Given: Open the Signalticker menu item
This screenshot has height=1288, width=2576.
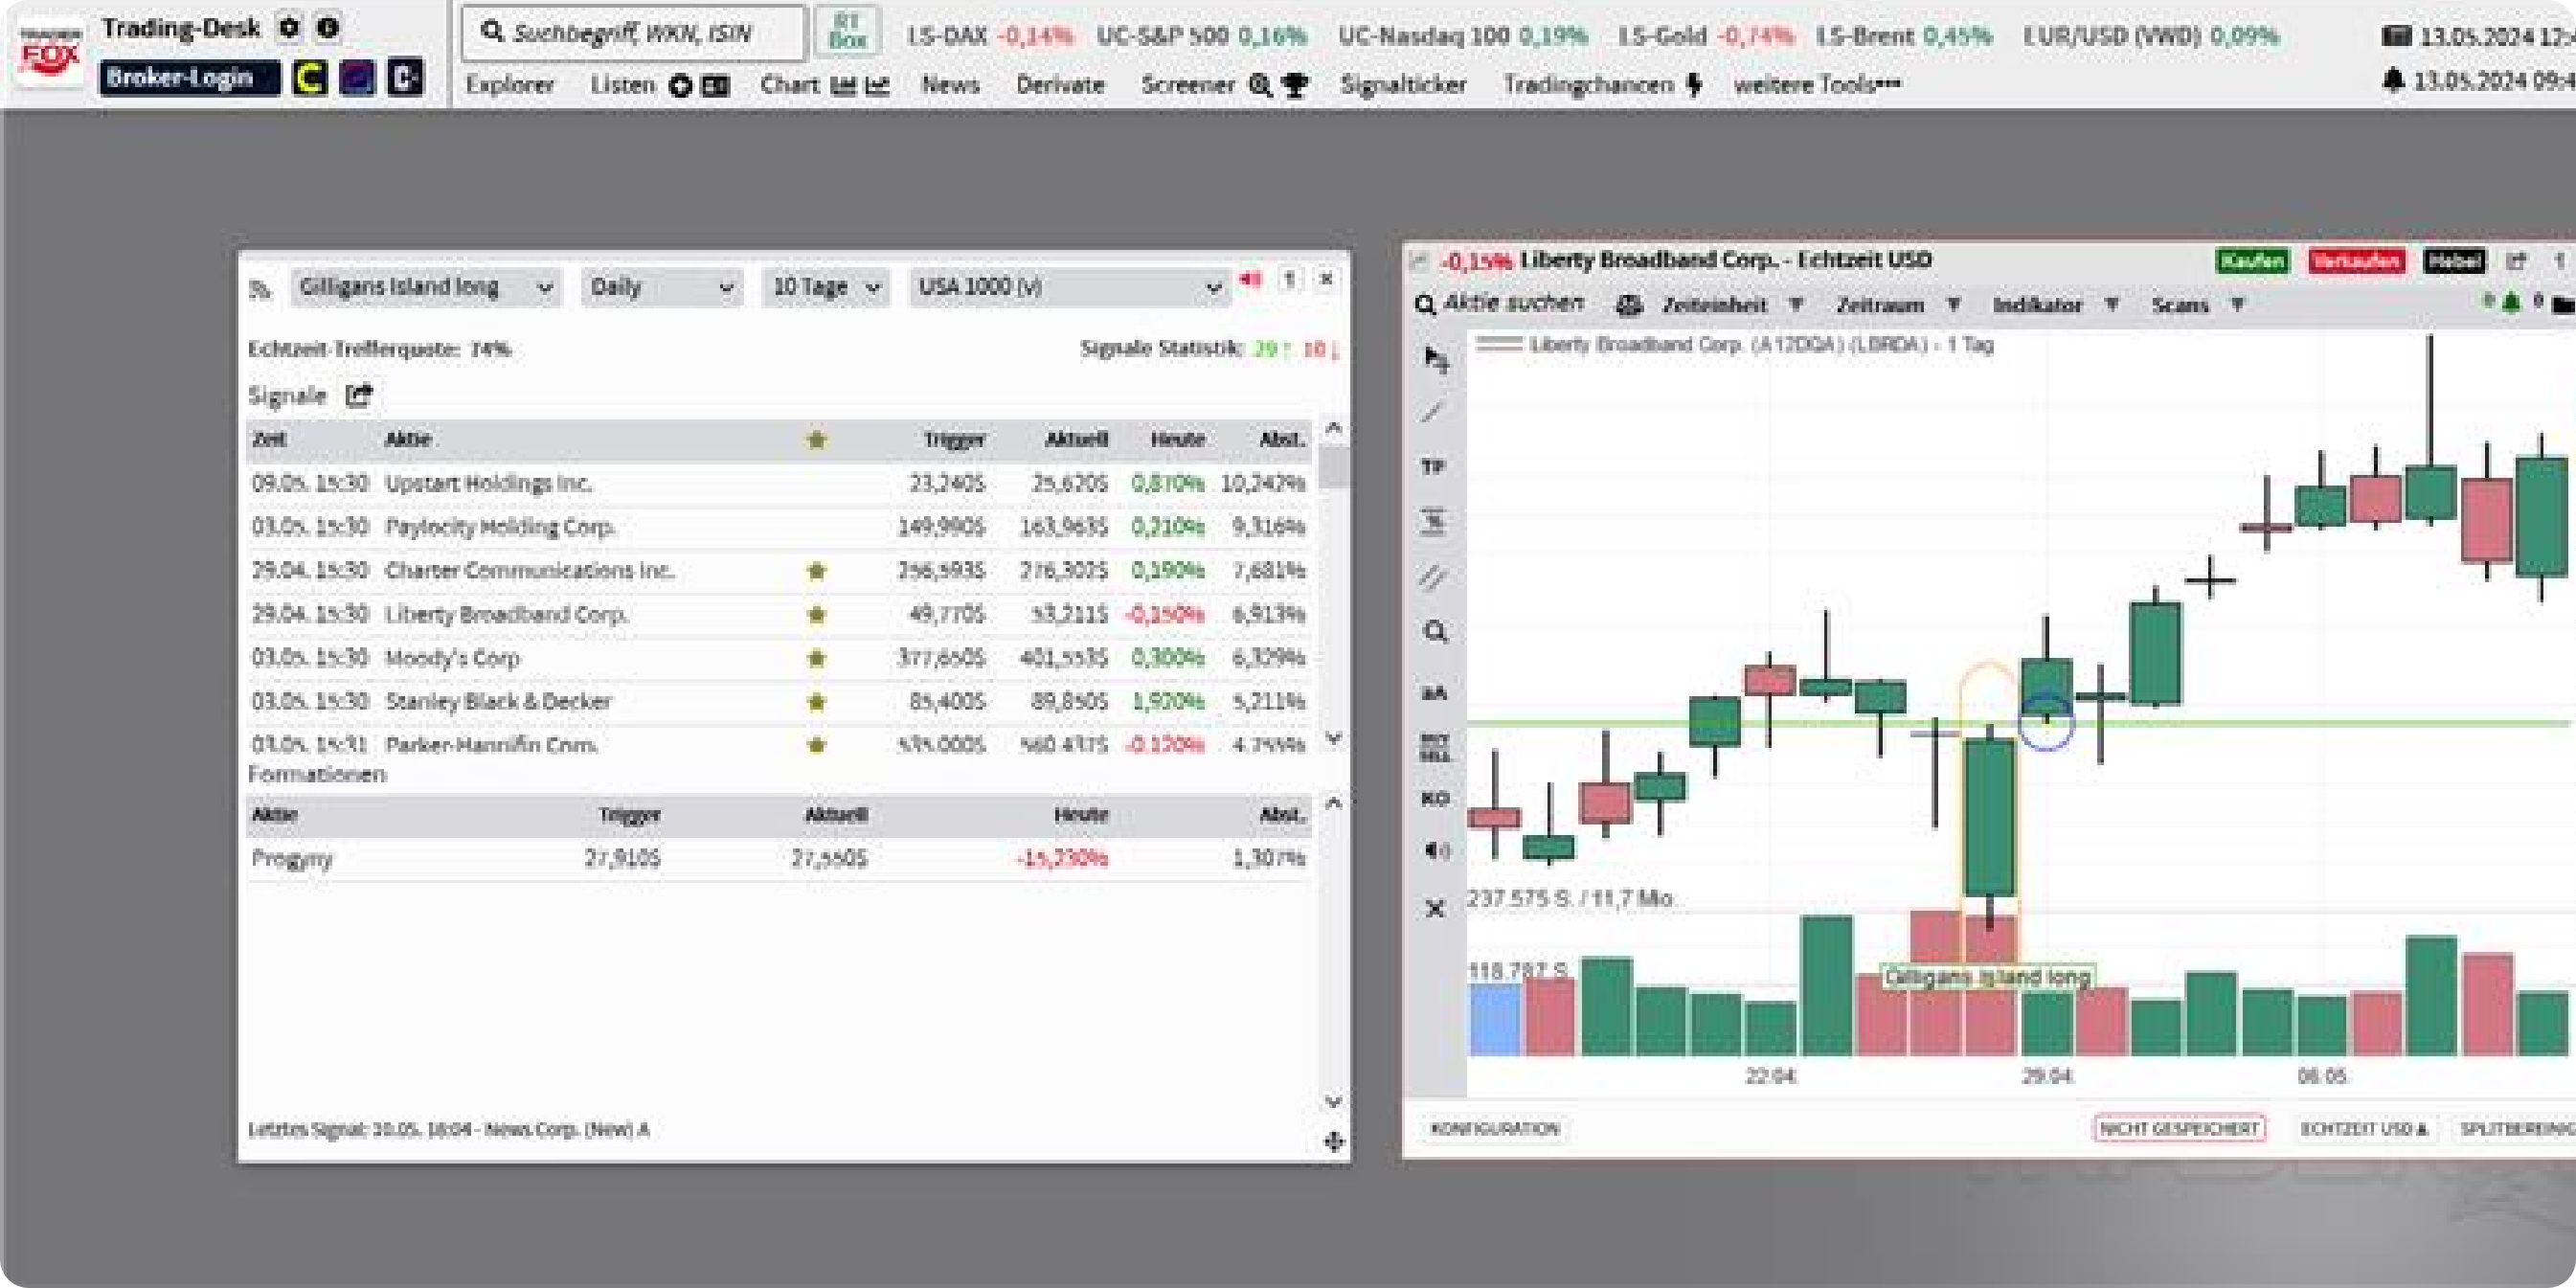Looking at the screenshot, I should 1403,85.
